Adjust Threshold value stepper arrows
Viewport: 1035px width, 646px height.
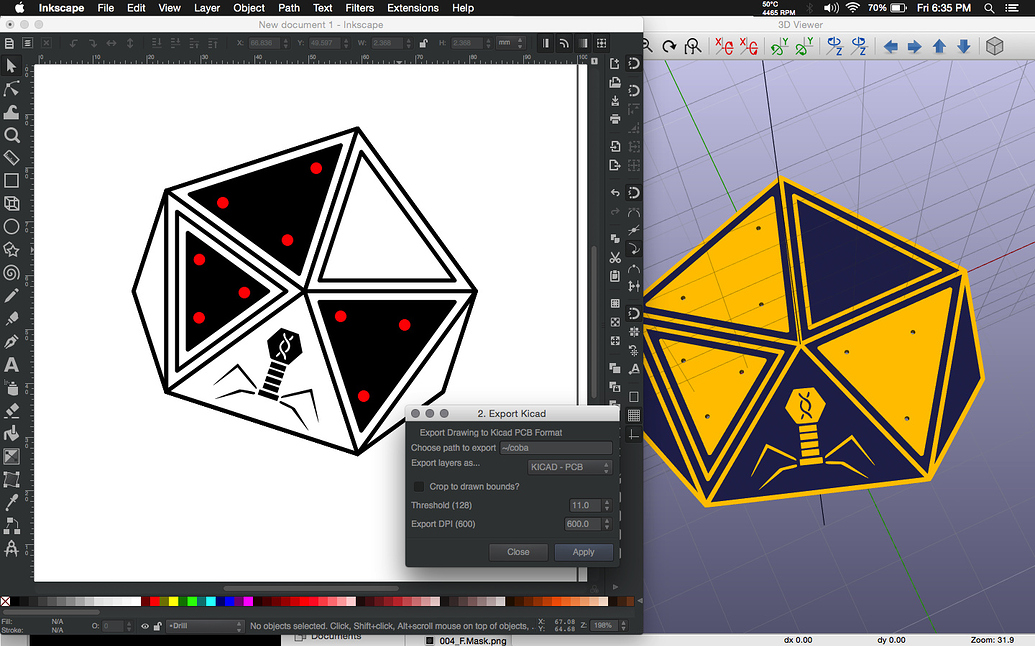click(607, 505)
